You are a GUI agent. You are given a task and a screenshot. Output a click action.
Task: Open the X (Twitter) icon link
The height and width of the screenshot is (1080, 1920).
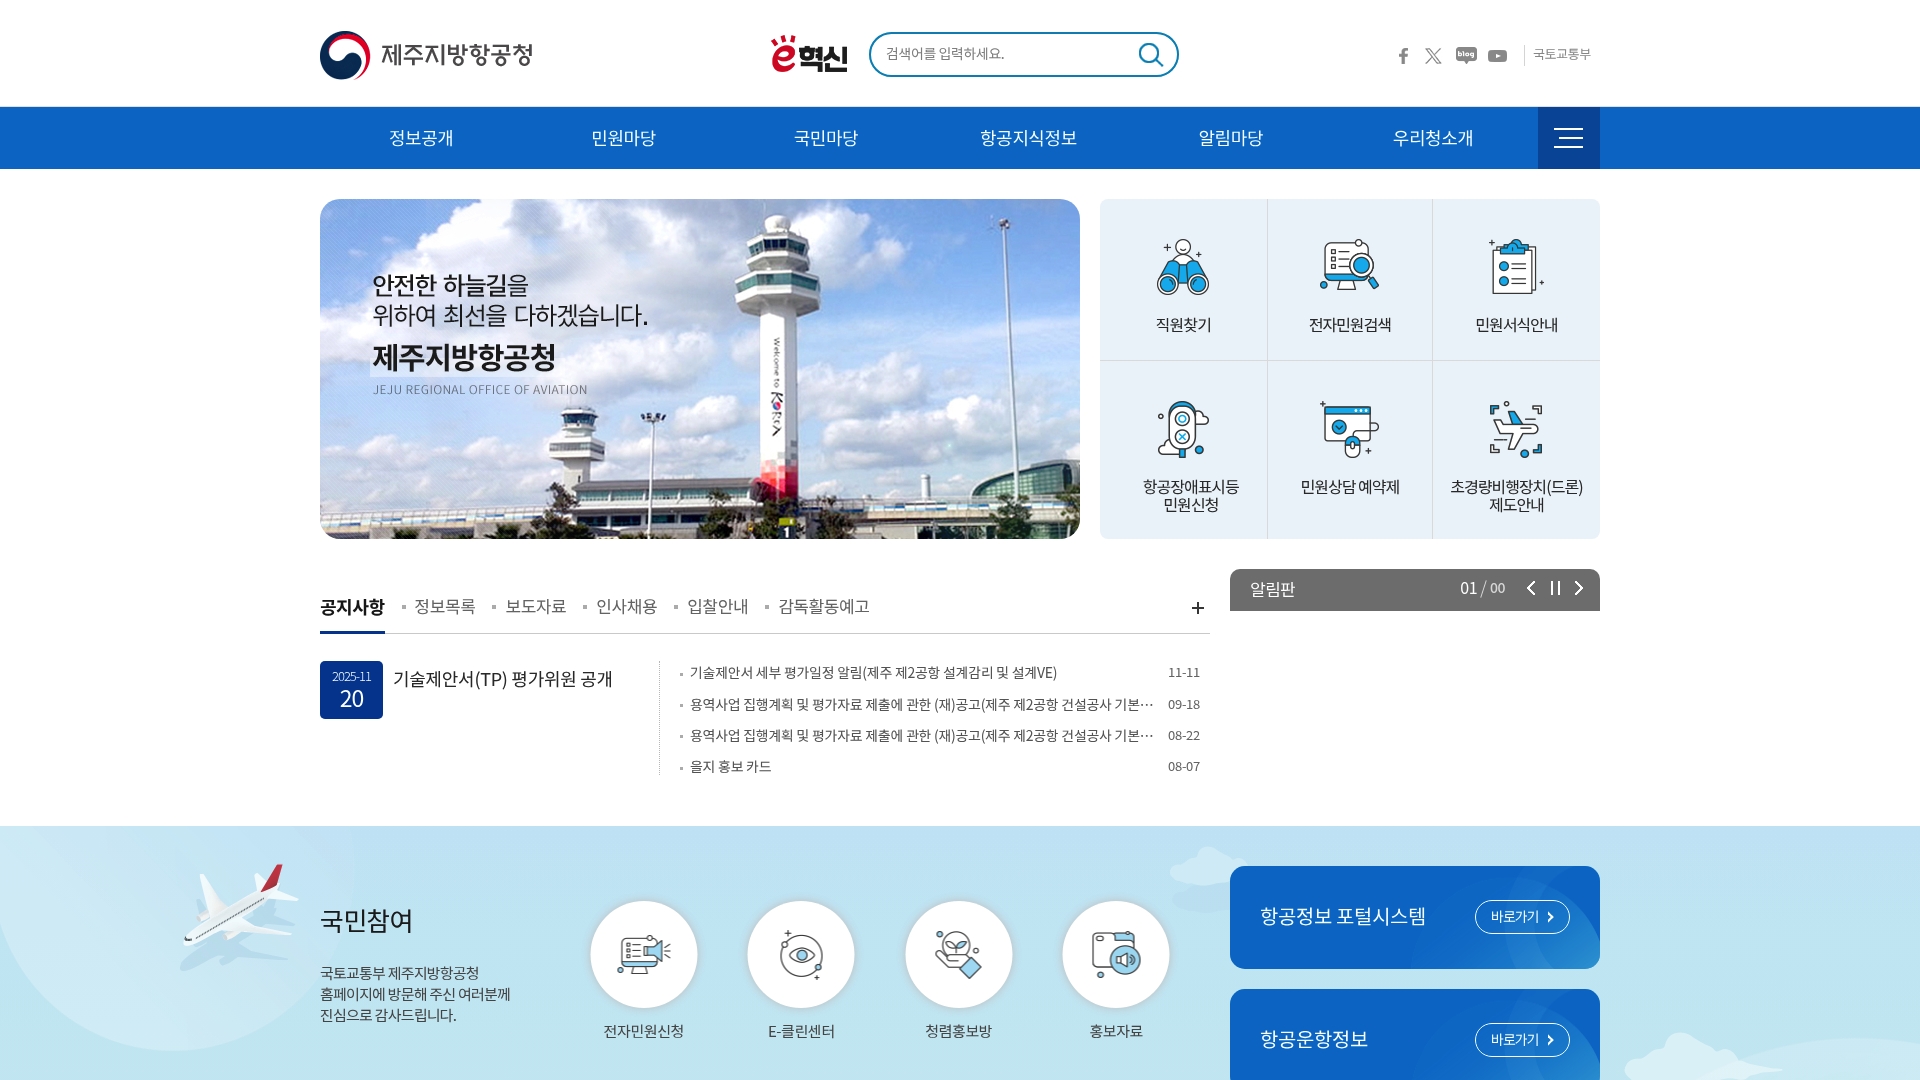tap(1433, 56)
